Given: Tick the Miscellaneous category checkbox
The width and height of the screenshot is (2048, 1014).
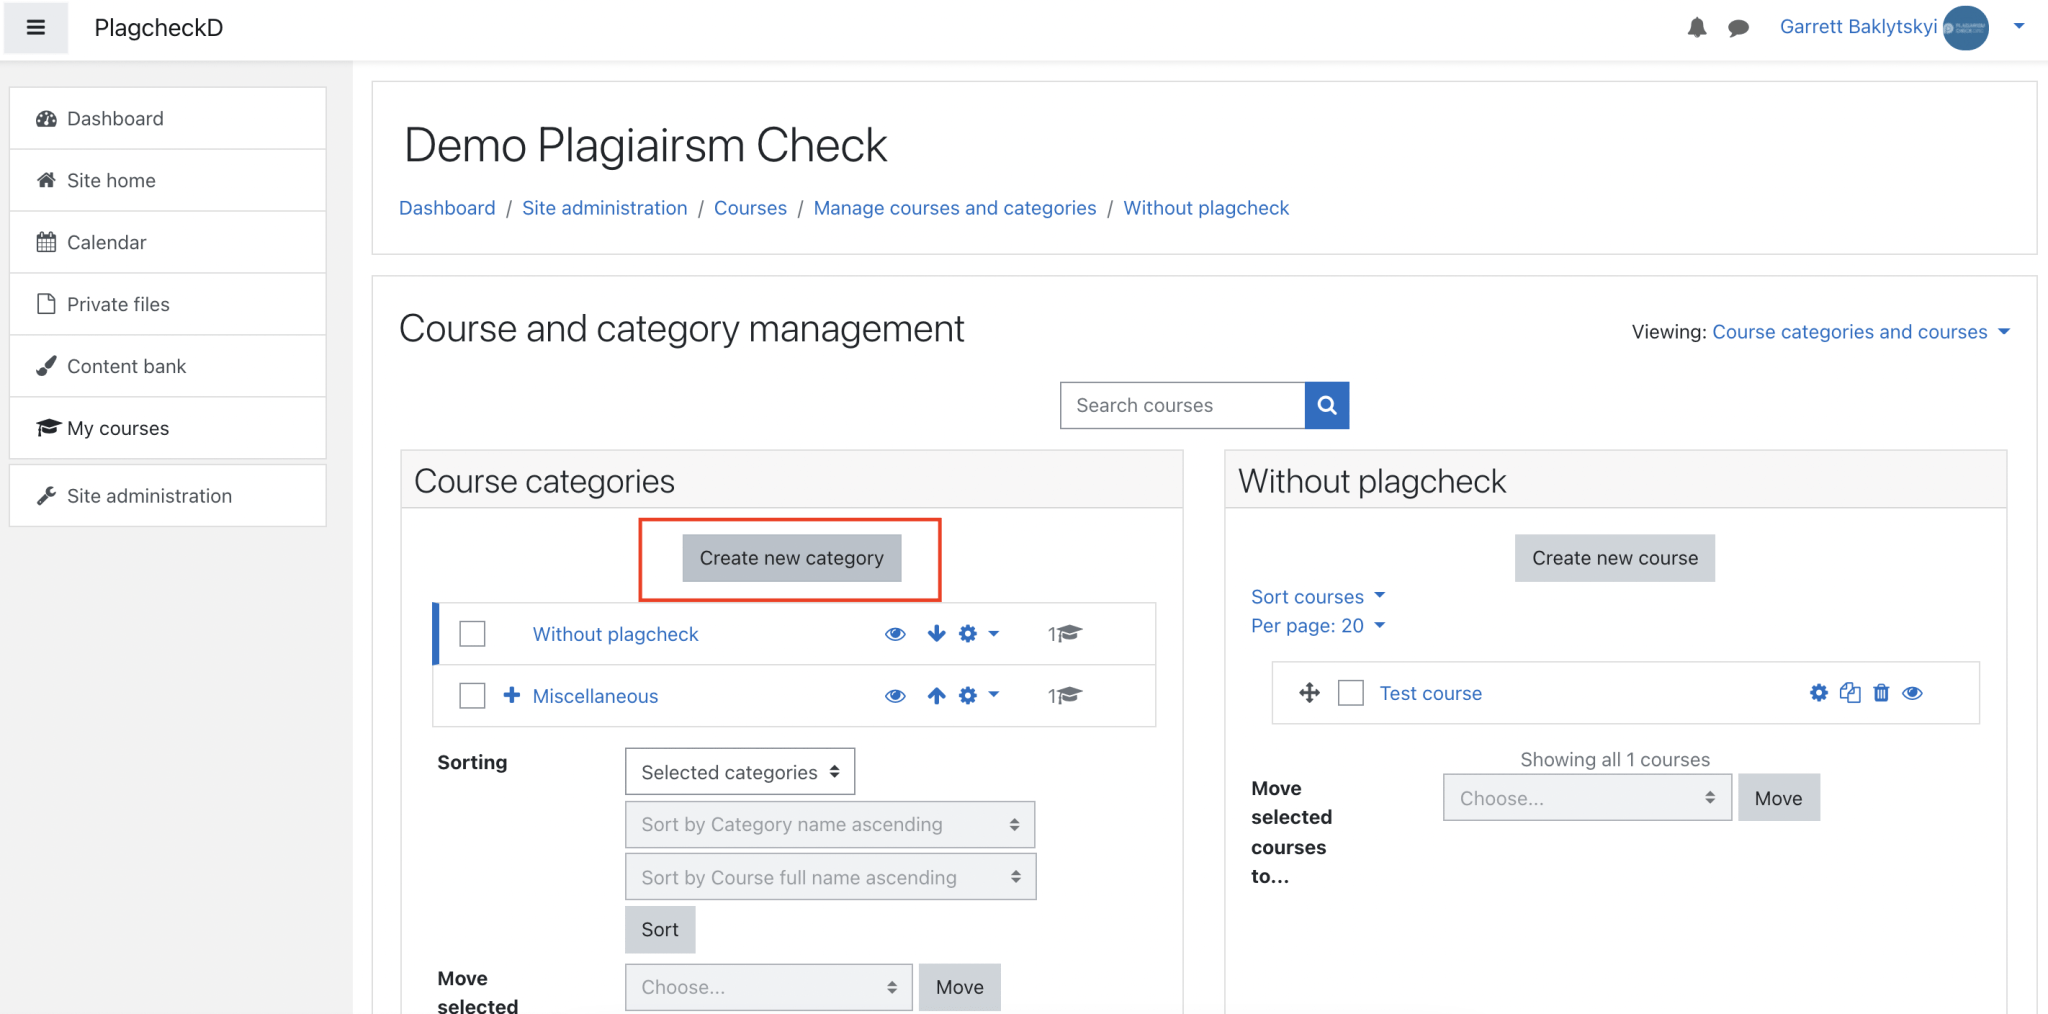Looking at the screenshot, I should (471, 695).
